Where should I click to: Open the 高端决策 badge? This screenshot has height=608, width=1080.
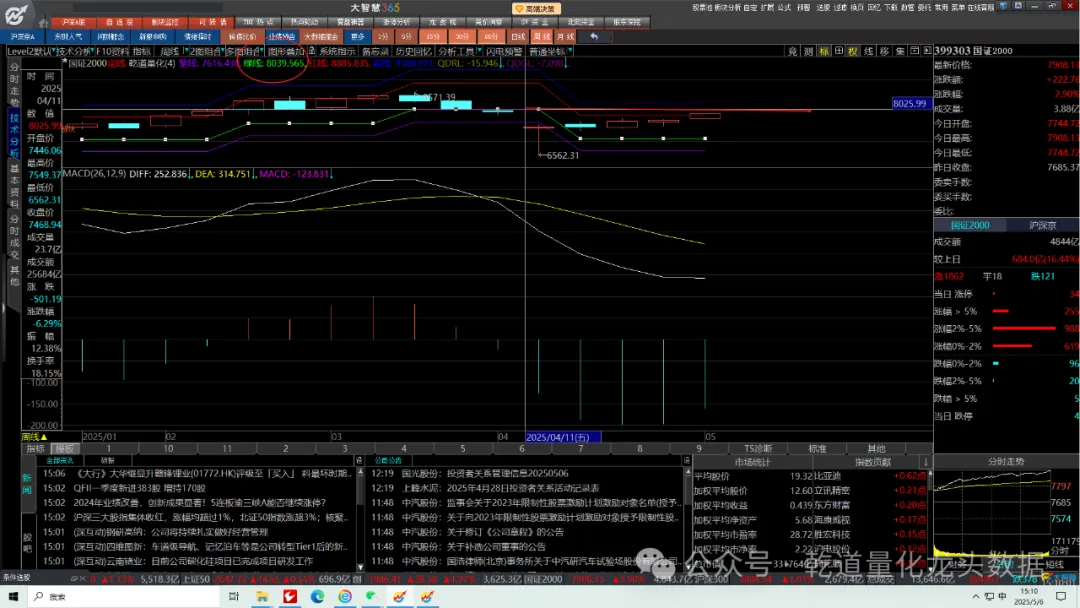coord(537,9)
